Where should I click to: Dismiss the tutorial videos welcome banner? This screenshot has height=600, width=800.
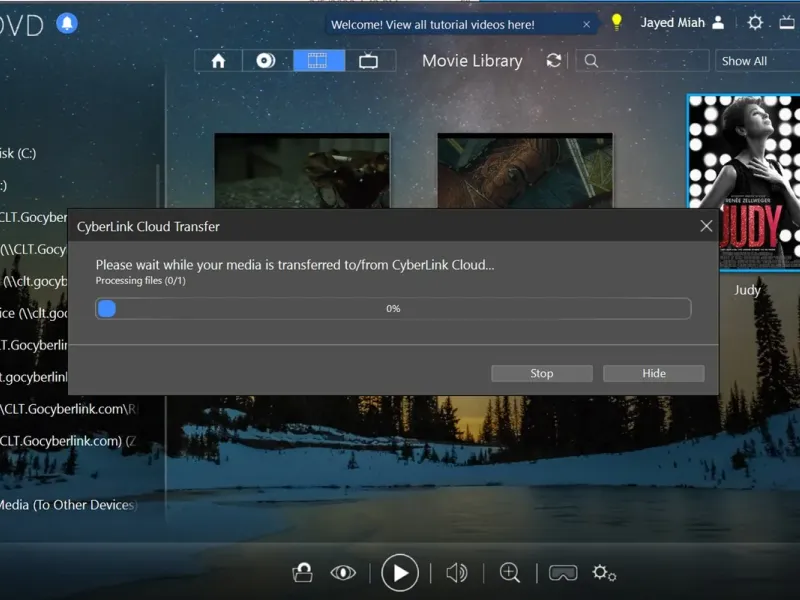pyautogui.click(x=586, y=24)
